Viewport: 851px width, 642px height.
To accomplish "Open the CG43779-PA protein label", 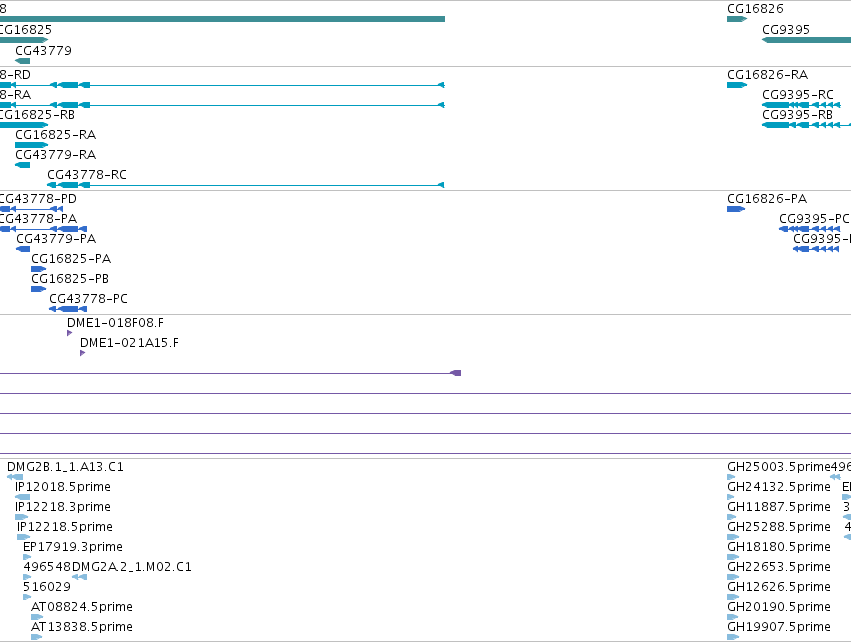I will tap(56, 239).
